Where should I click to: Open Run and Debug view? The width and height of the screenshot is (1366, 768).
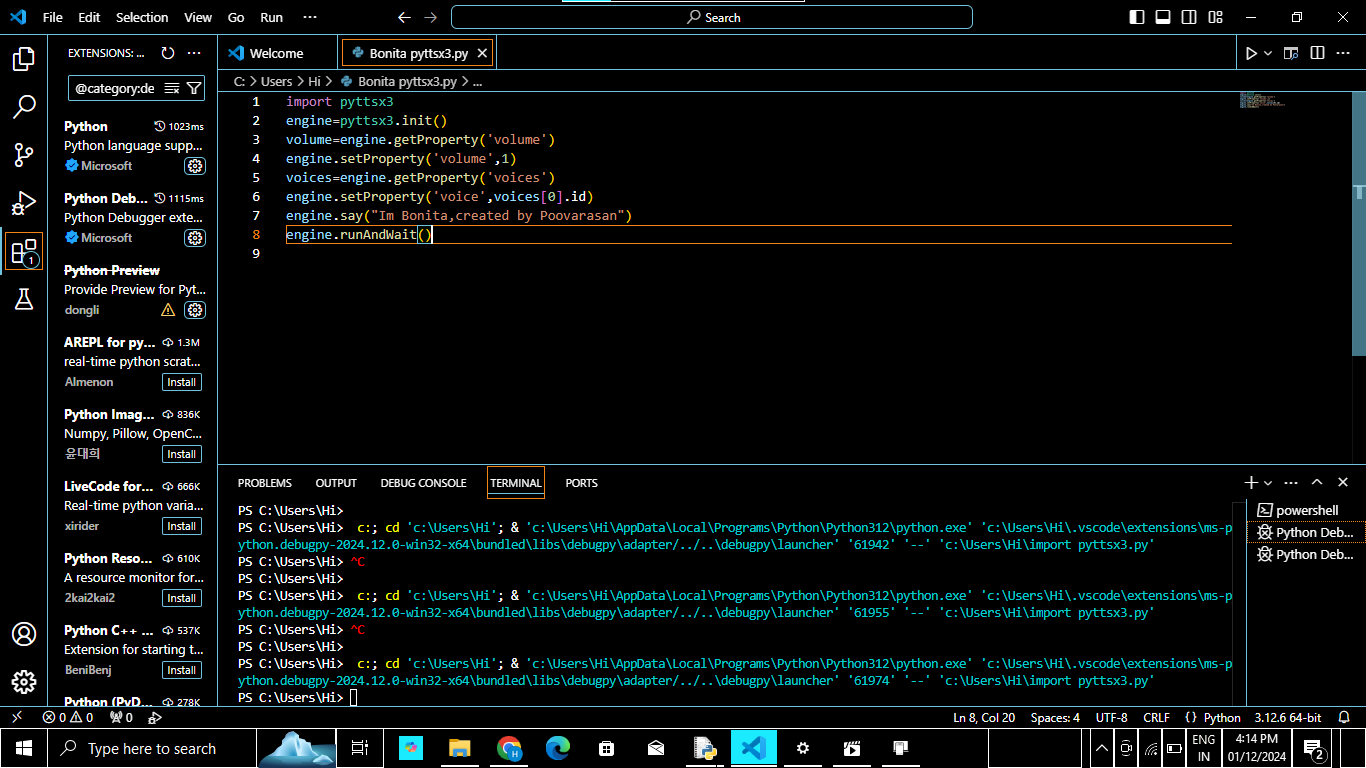tap(24, 203)
